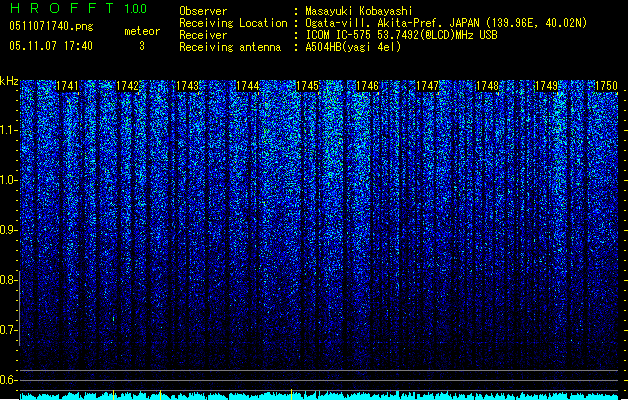Screen dimensions: 629x400
Task: Click the 'Receiving Location' label
Action: (x=233, y=23)
